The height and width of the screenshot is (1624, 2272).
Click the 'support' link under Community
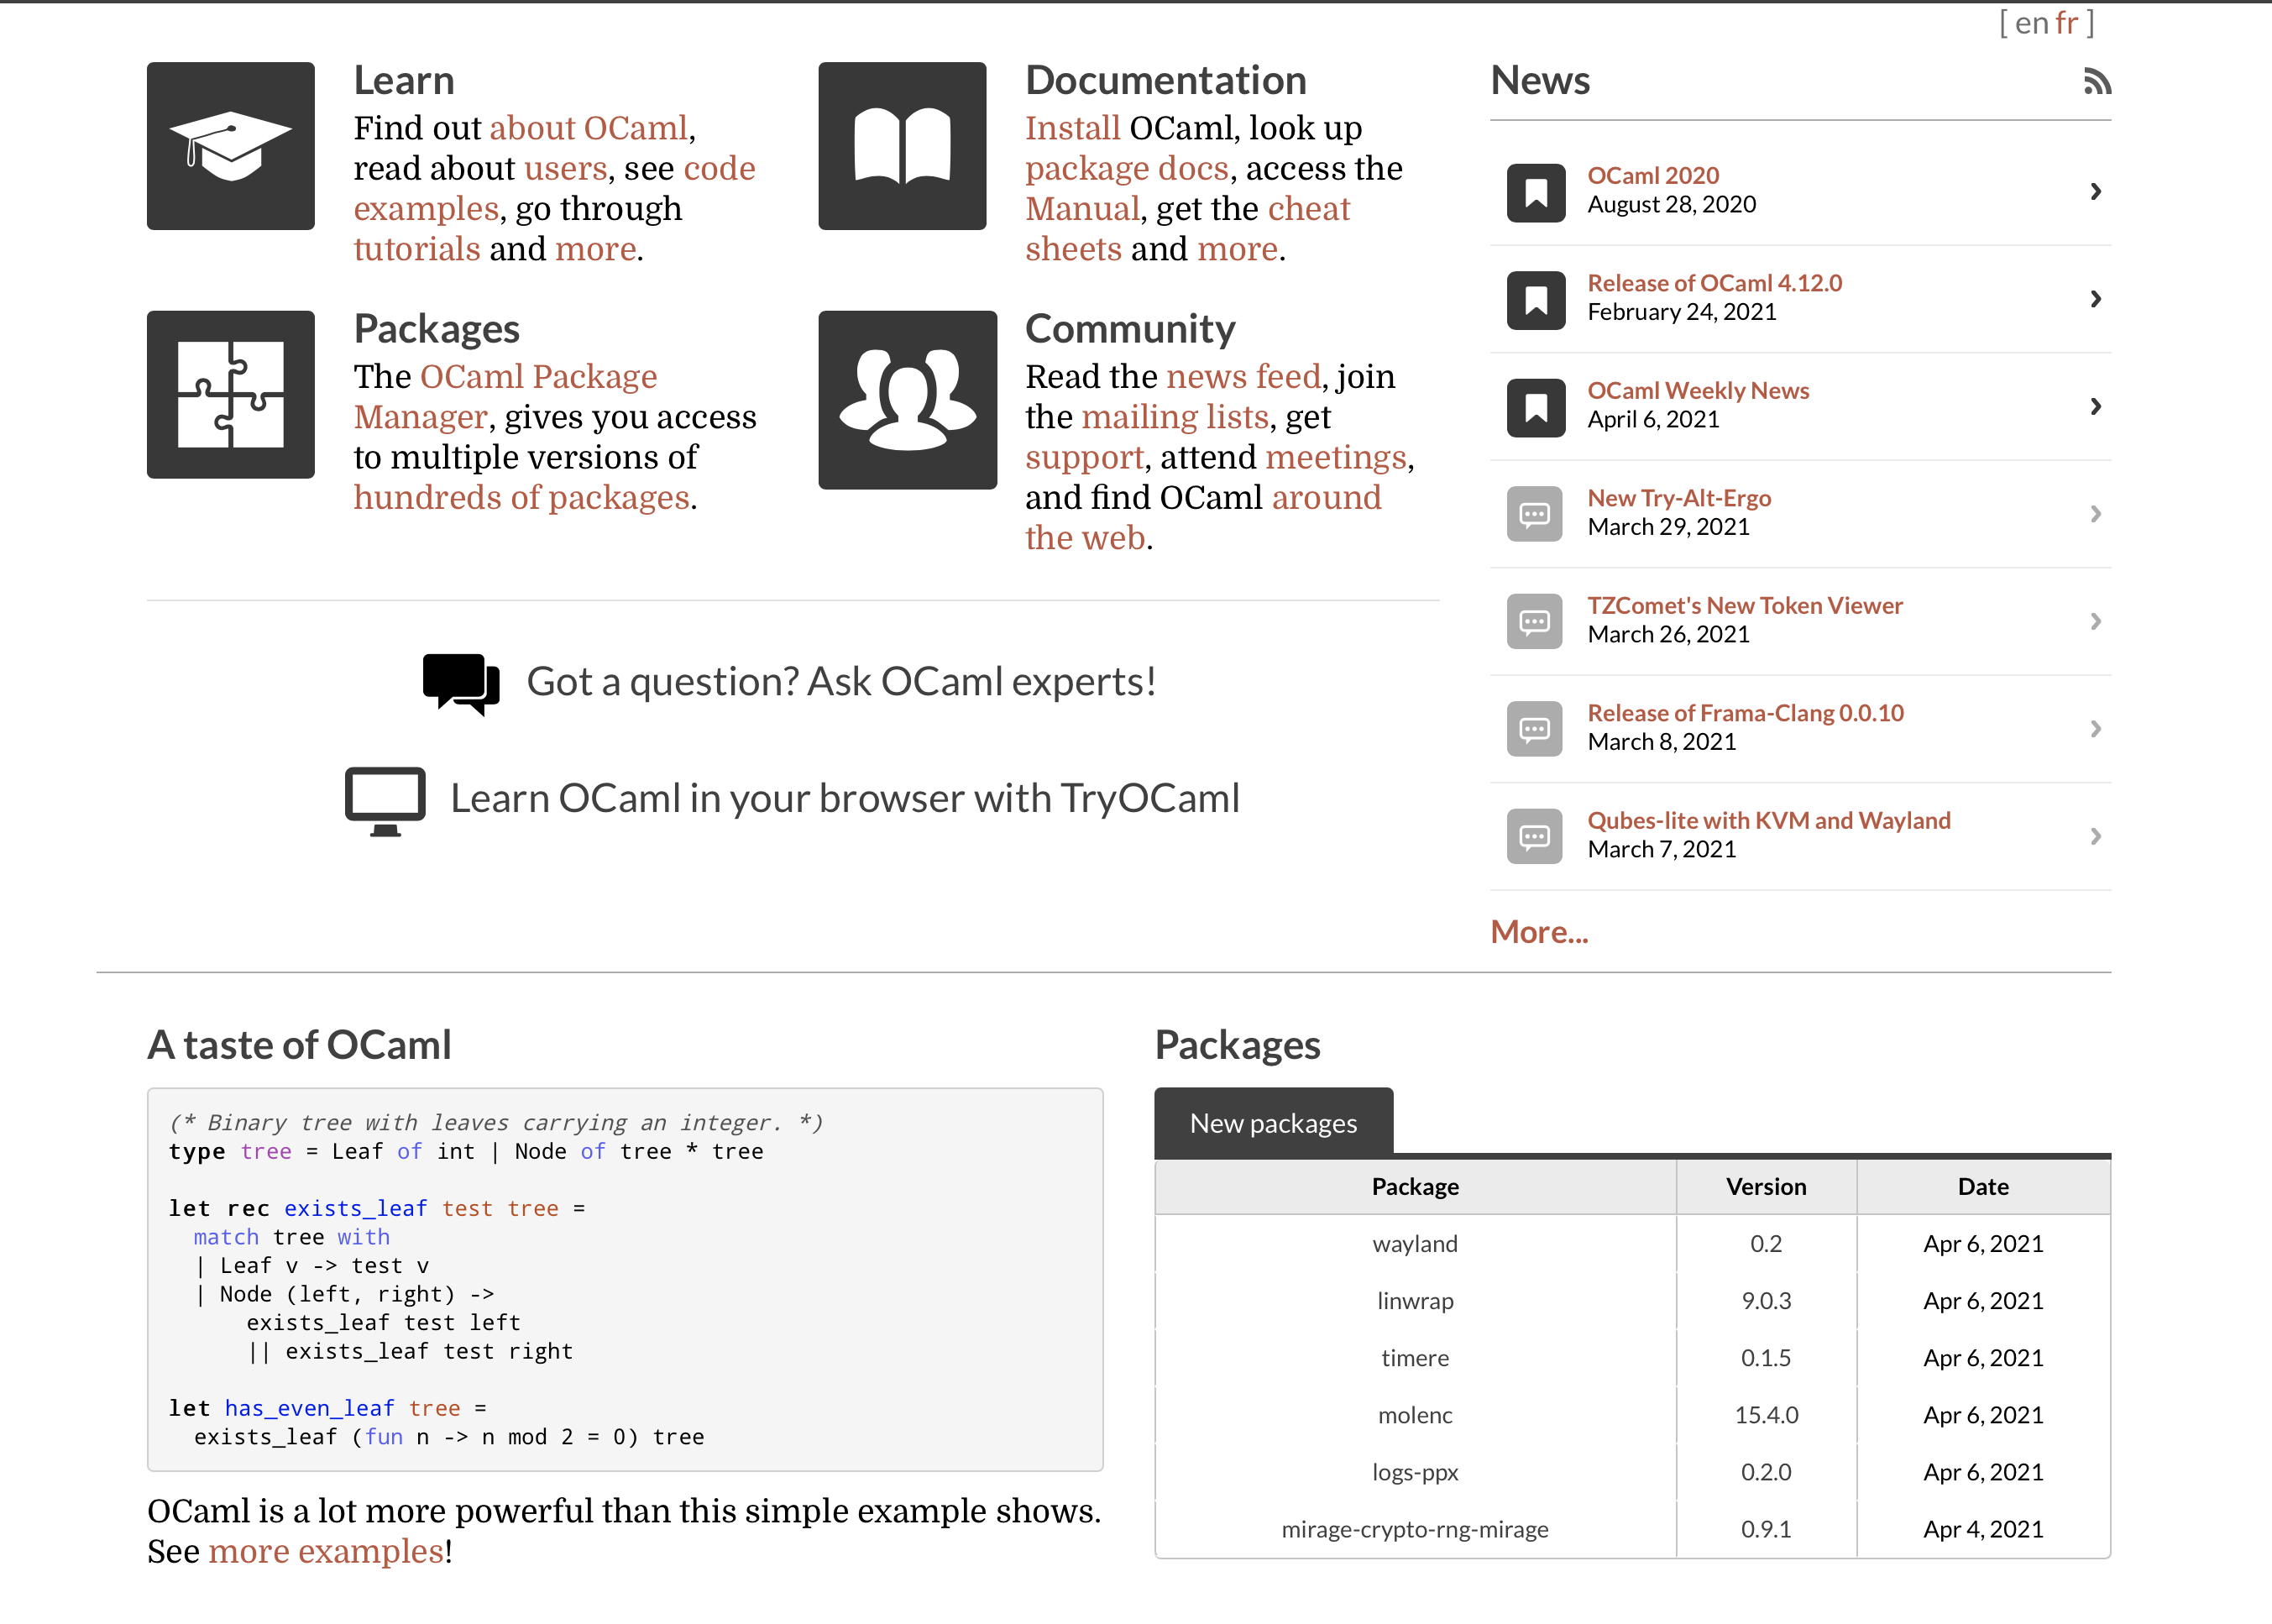coord(1084,458)
